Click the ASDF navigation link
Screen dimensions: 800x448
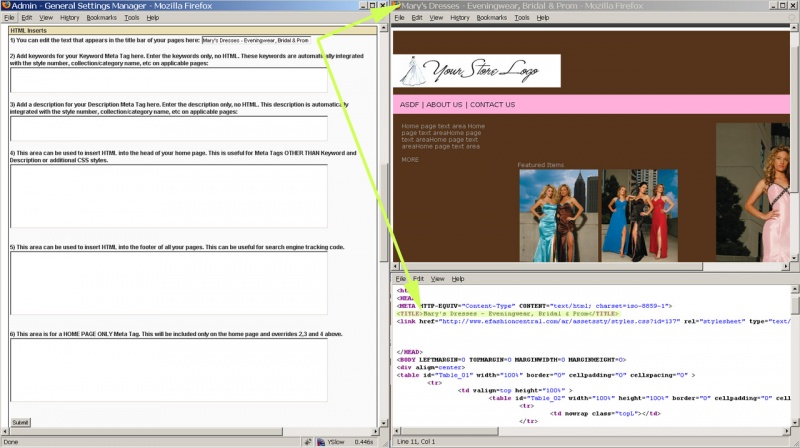(409, 105)
